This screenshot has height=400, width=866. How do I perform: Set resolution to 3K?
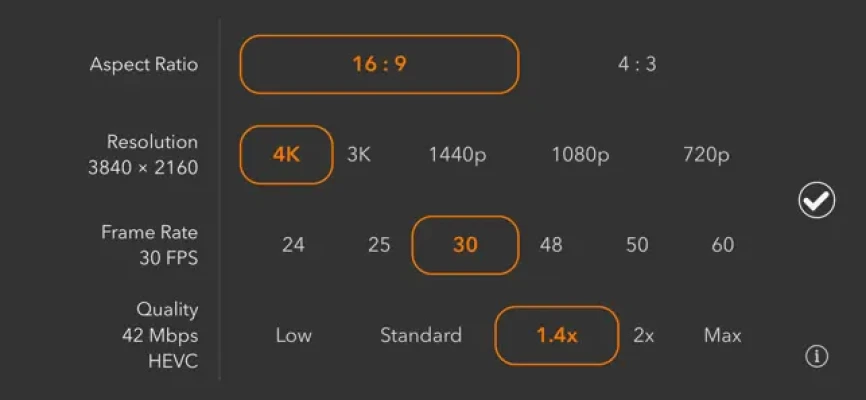[x=359, y=155]
